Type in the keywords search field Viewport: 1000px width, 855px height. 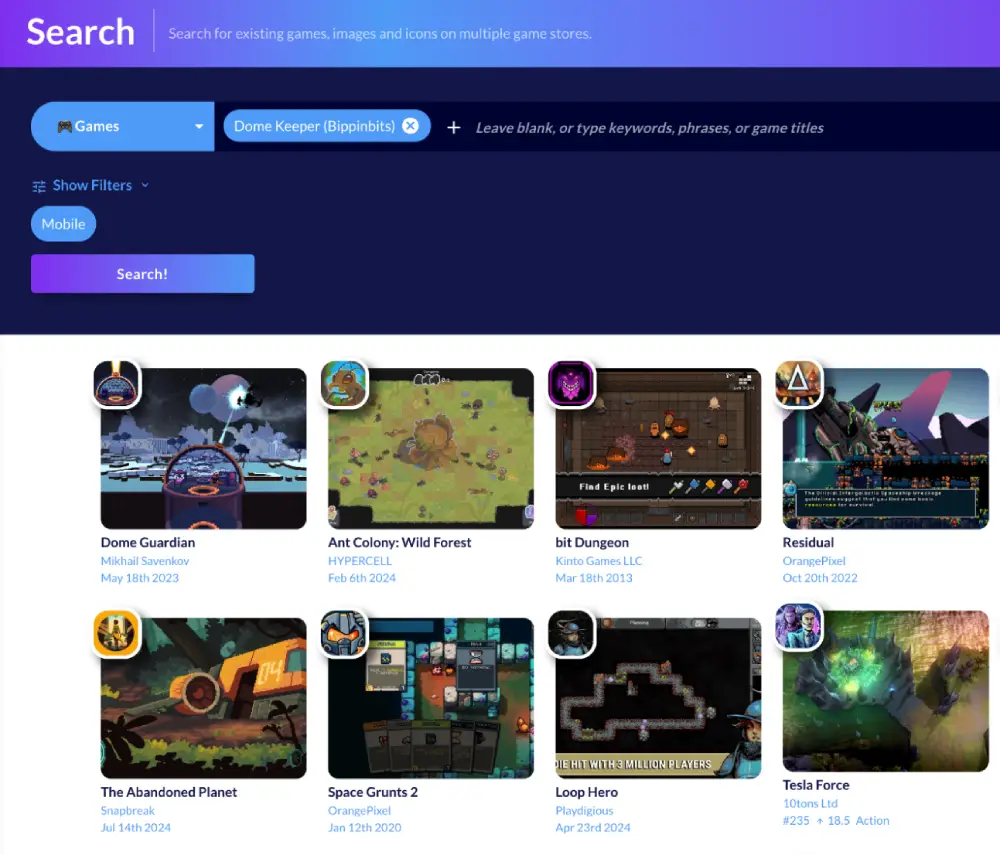coord(700,128)
